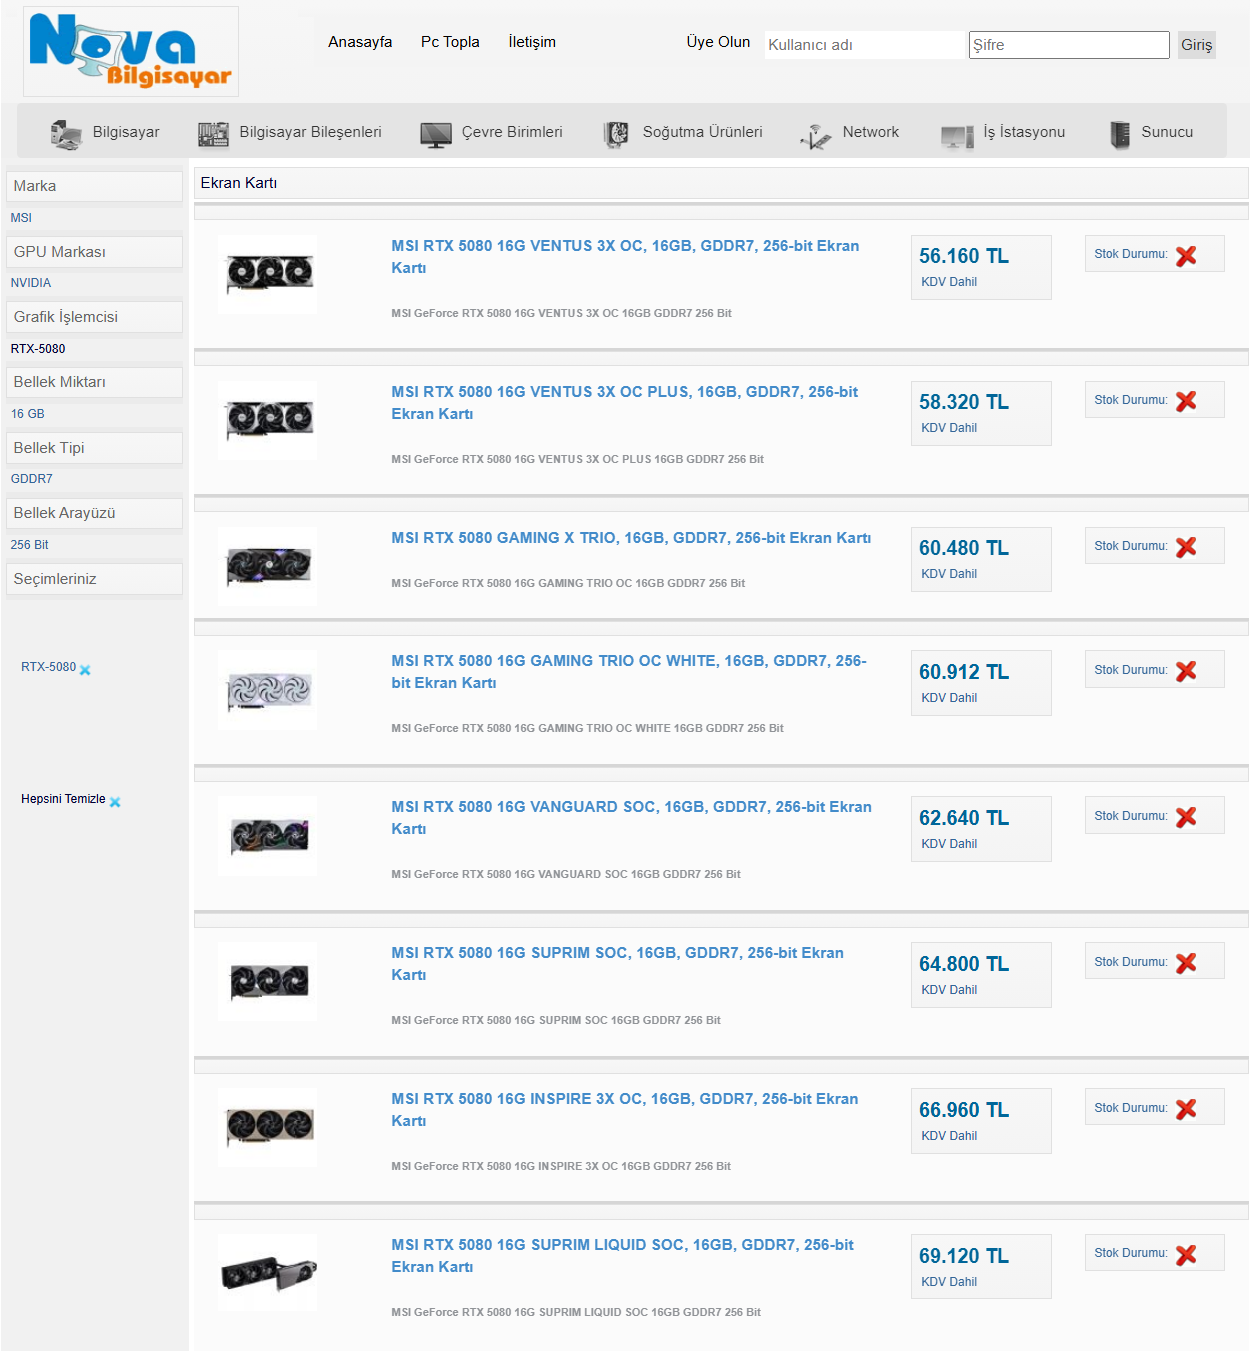Click the 56.160 TL price

tap(964, 256)
